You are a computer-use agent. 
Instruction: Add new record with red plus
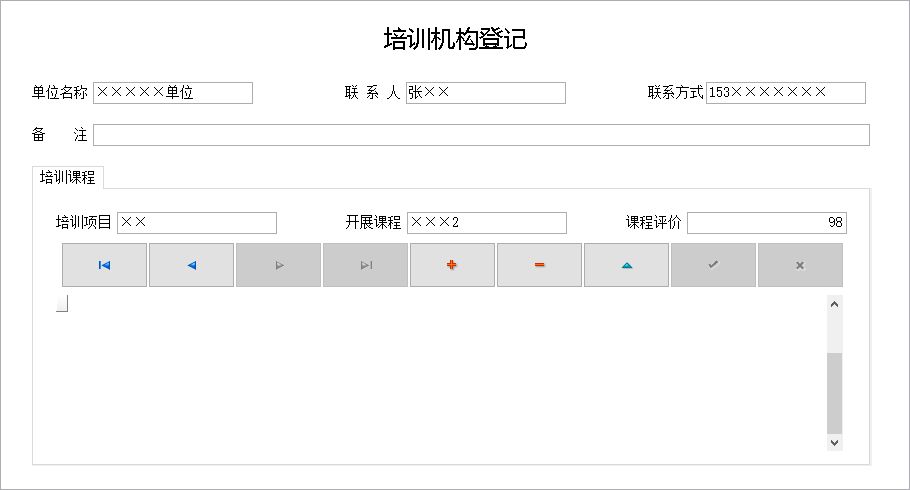coord(453,265)
